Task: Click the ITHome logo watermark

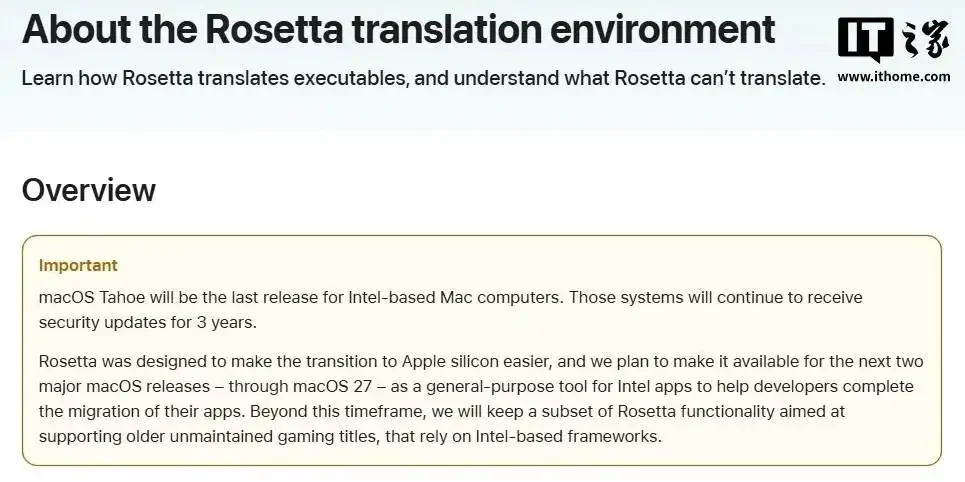Action: pos(893,42)
